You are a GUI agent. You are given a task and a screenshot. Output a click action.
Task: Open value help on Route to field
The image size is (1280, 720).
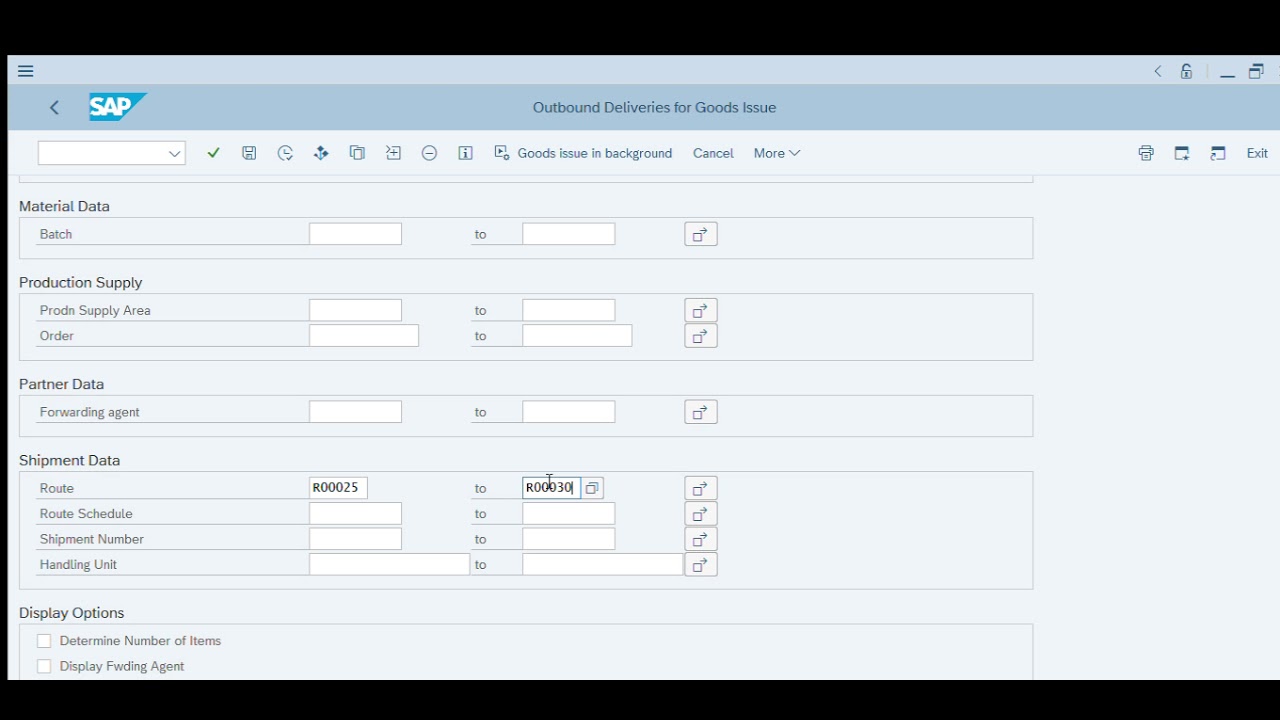(592, 488)
